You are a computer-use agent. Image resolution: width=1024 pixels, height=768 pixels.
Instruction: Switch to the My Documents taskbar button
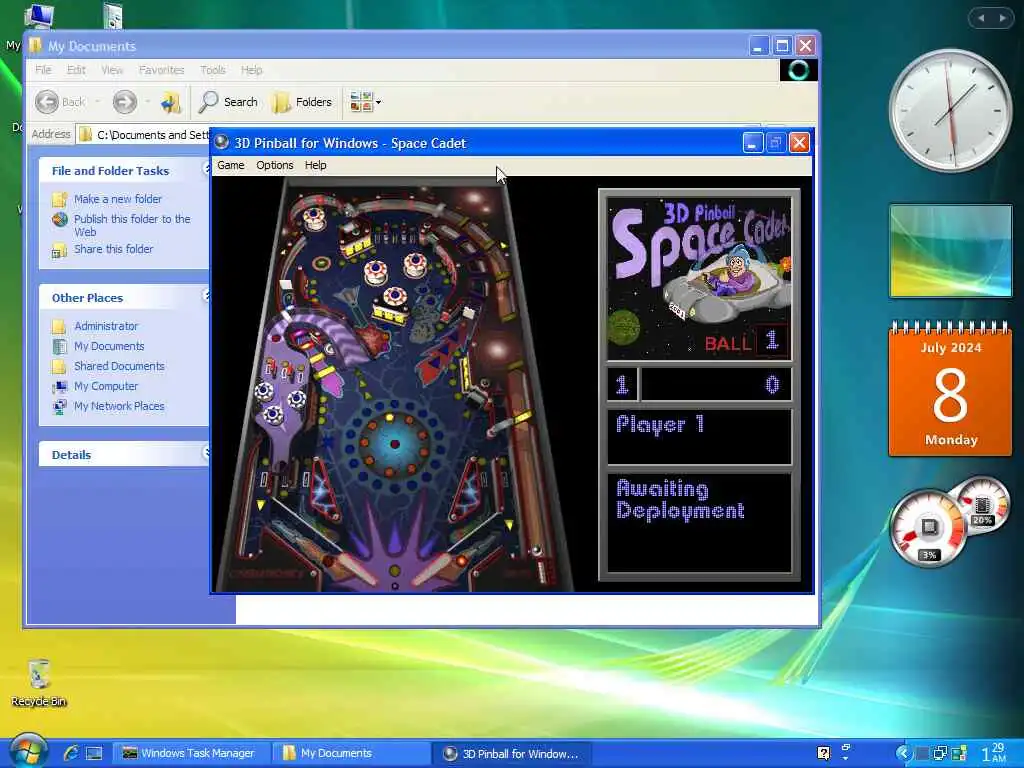click(x=349, y=753)
